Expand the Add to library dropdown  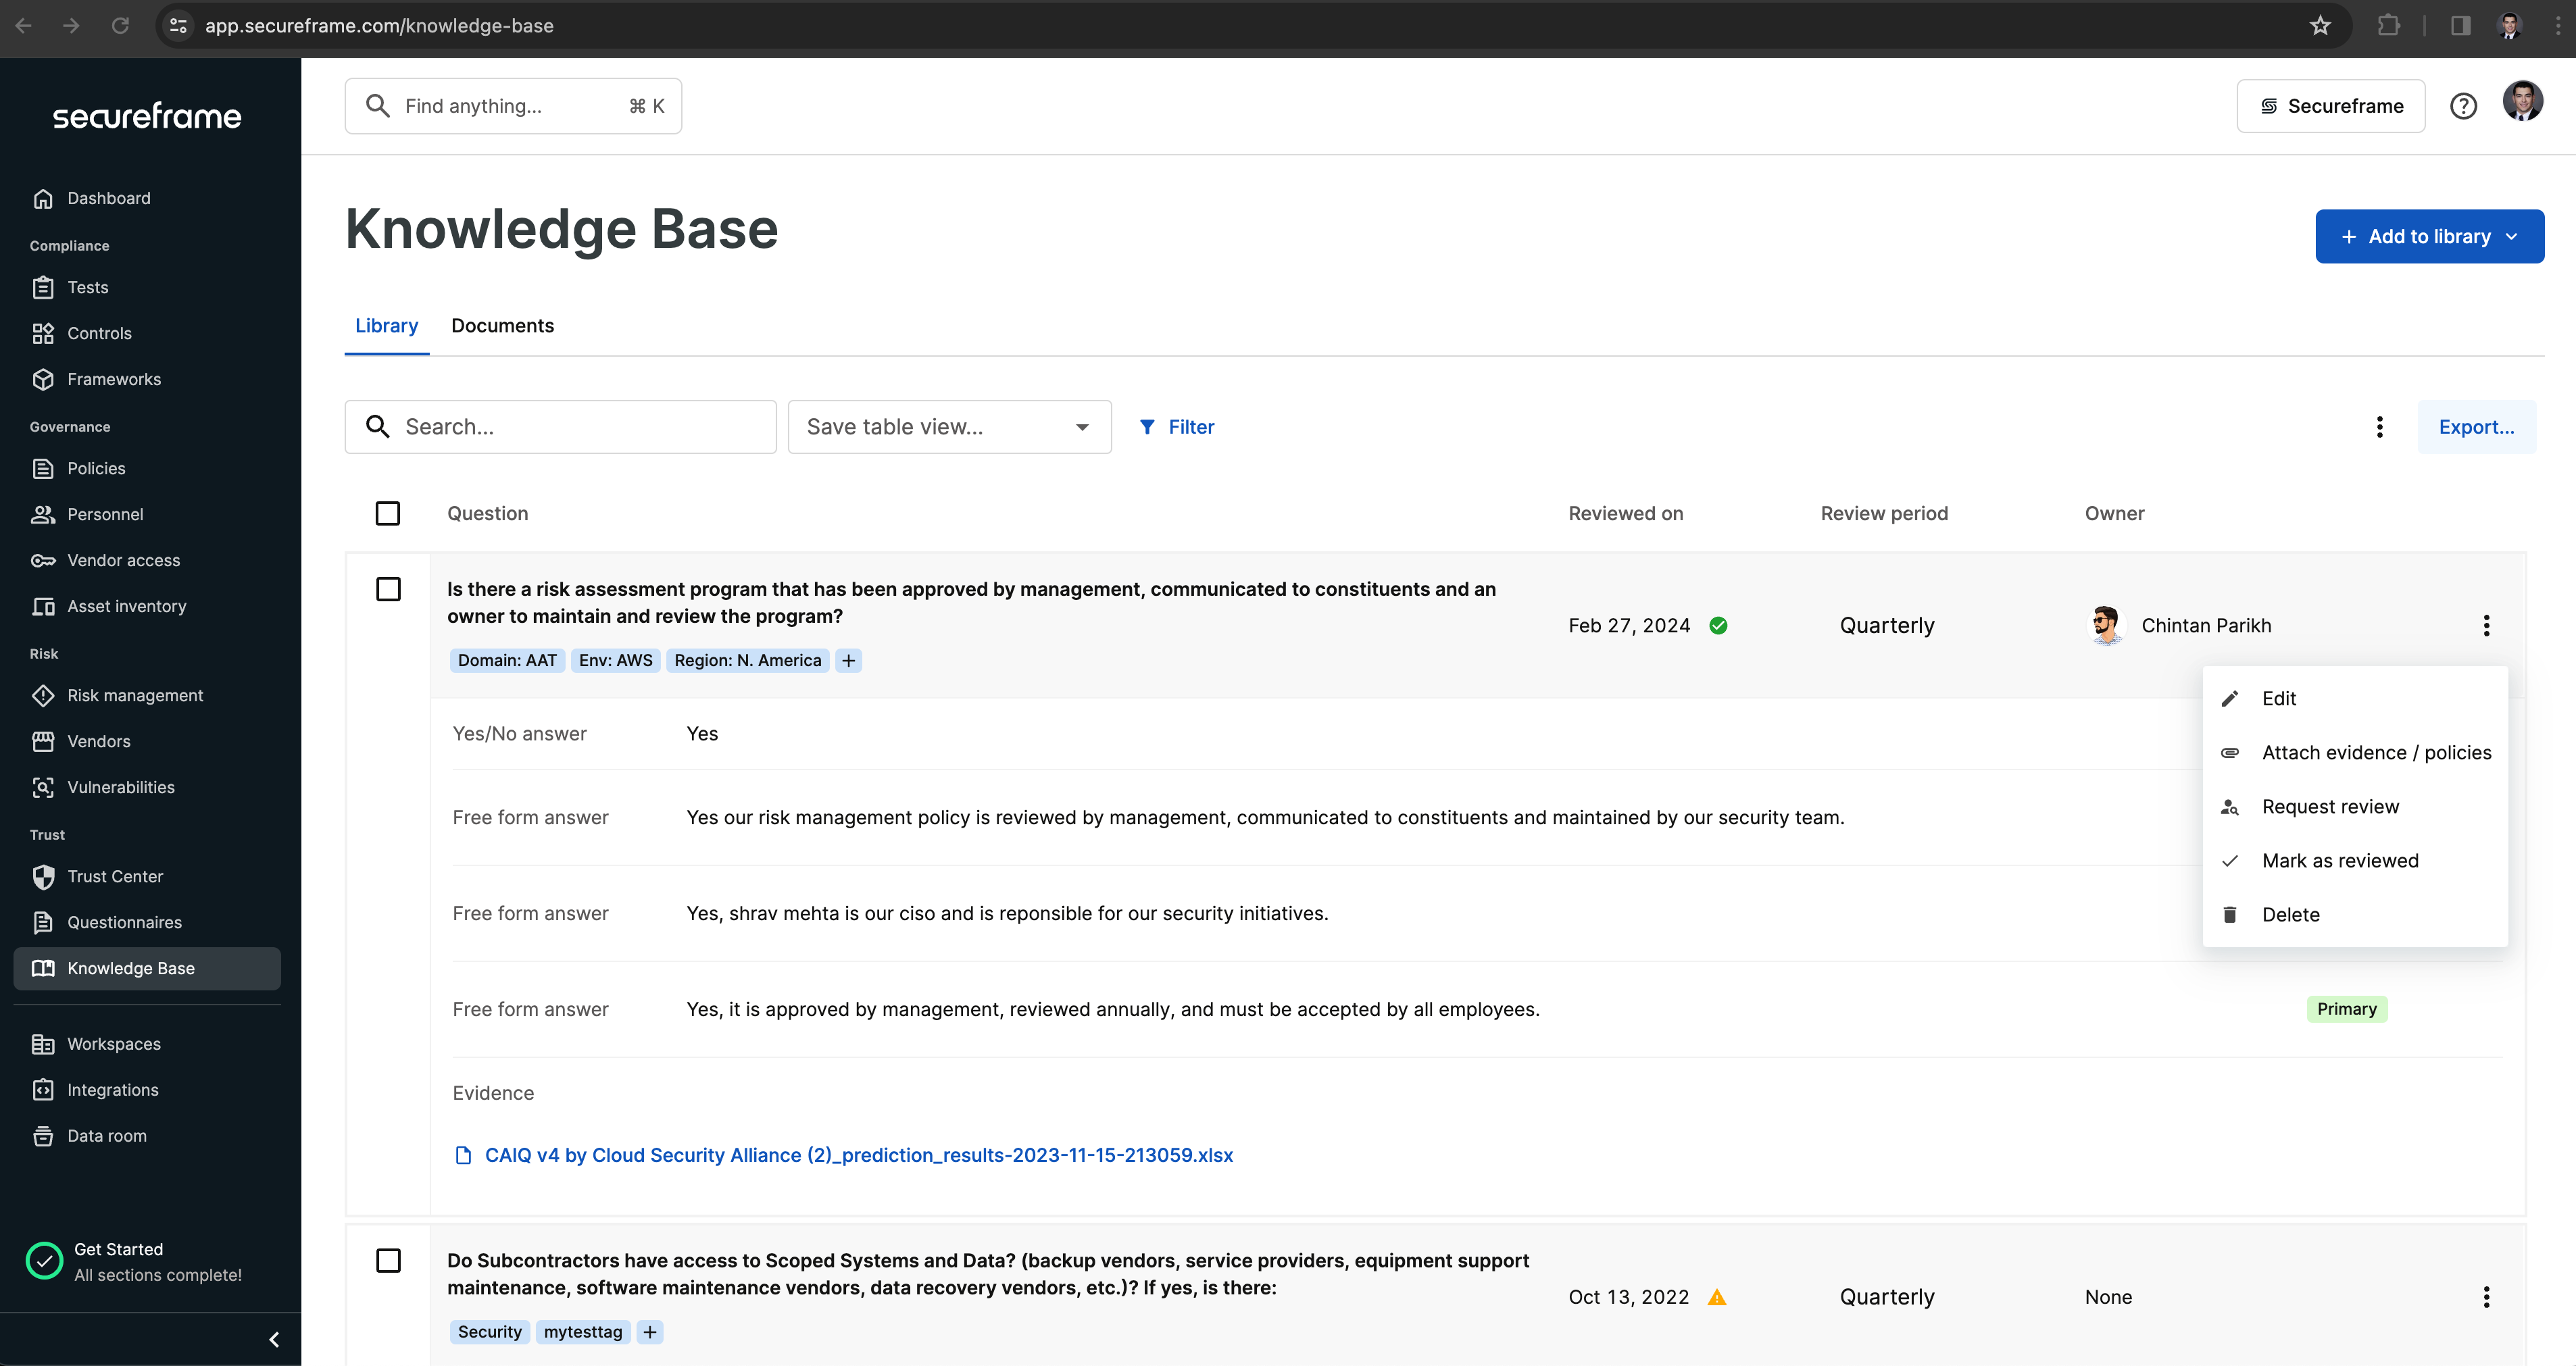[2429, 236]
